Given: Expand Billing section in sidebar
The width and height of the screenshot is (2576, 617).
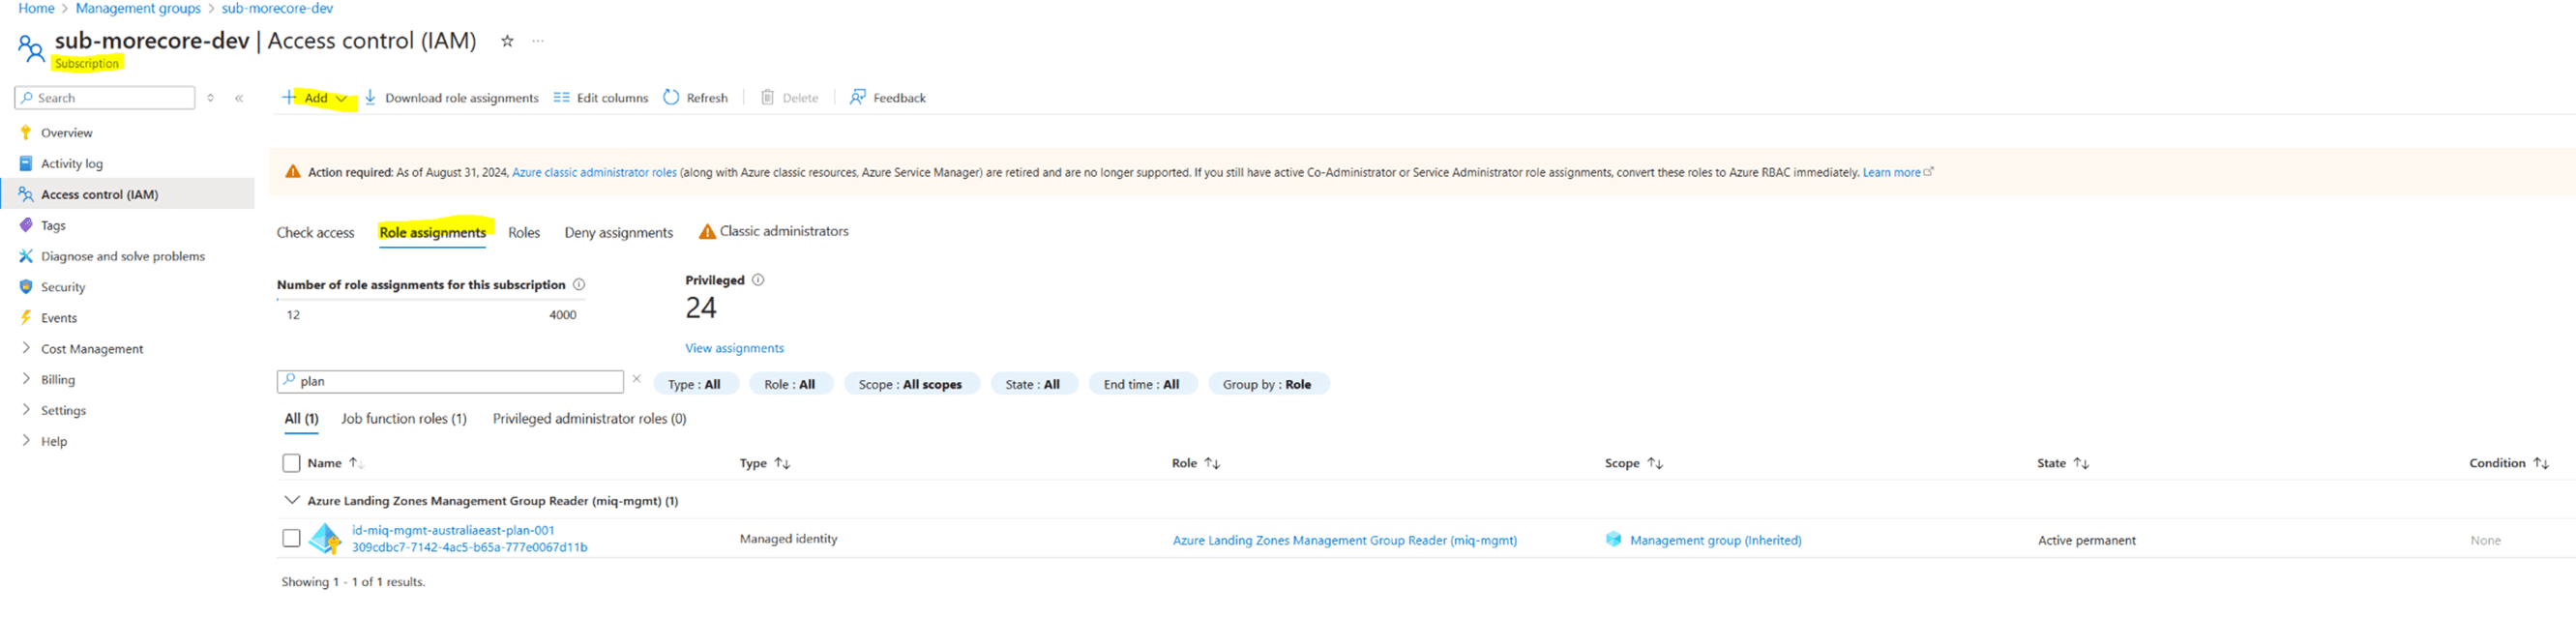Looking at the screenshot, I should (x=26, y=379).
